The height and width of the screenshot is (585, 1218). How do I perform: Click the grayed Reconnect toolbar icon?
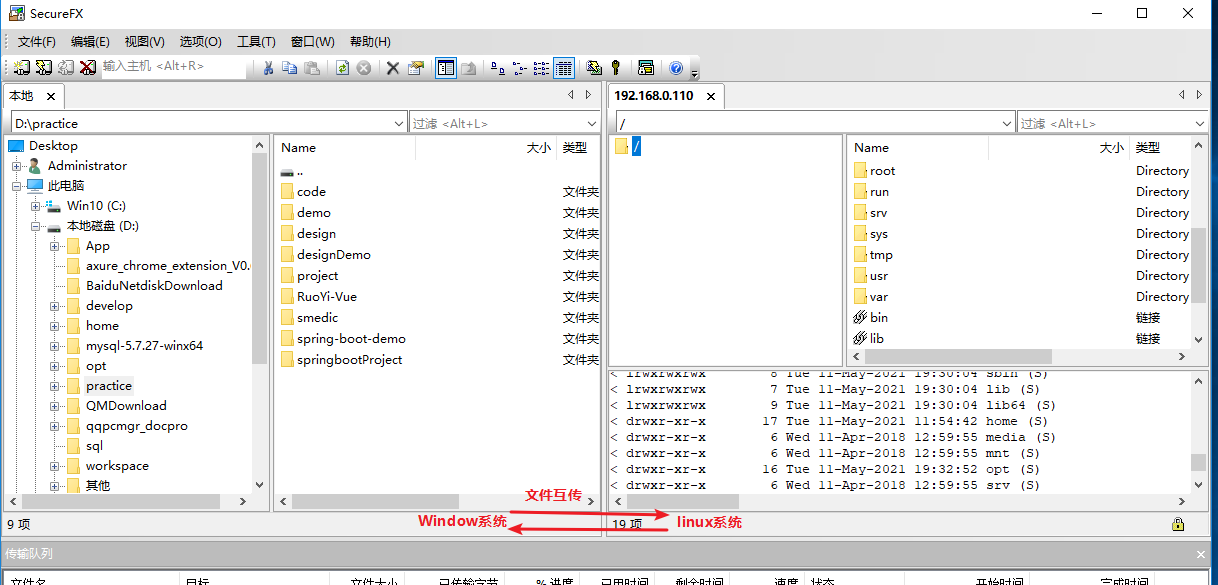tap(66, 67)
